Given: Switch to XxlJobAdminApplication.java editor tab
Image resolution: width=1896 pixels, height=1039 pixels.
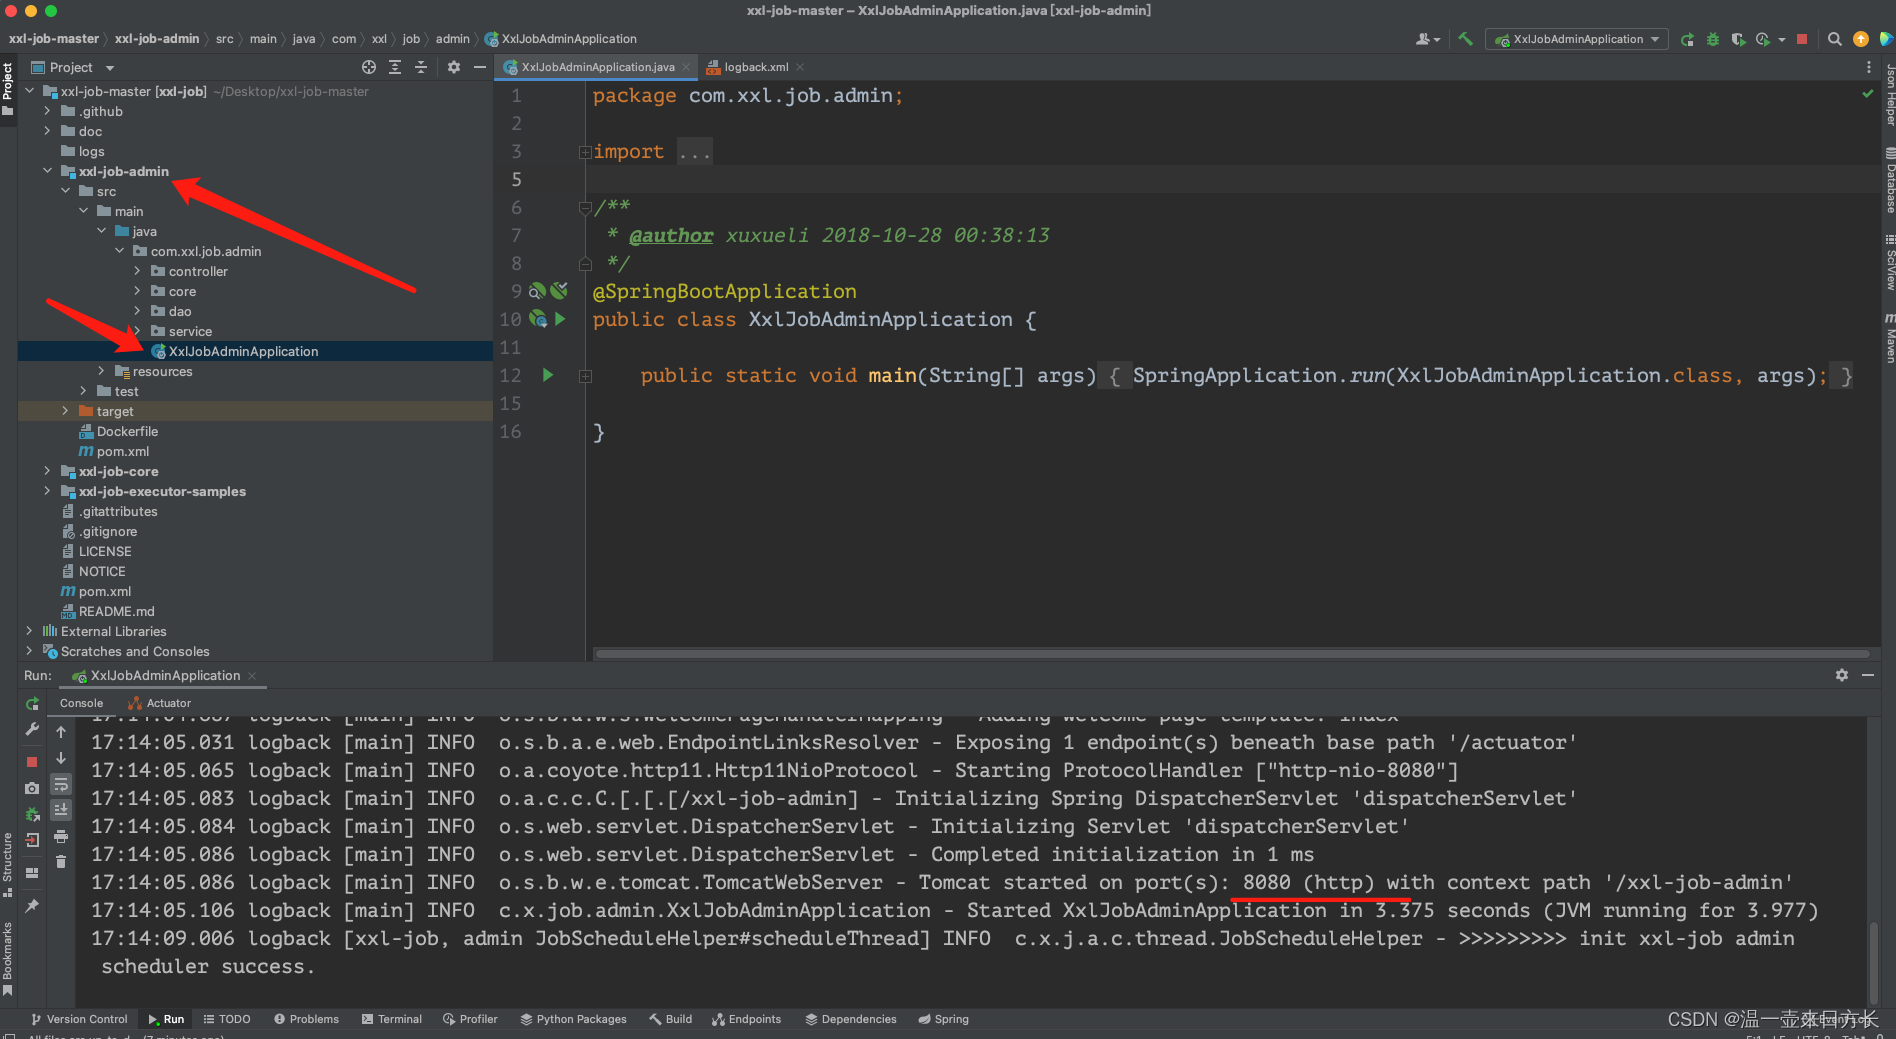Looking at the screenshot, I should (597, 67).
